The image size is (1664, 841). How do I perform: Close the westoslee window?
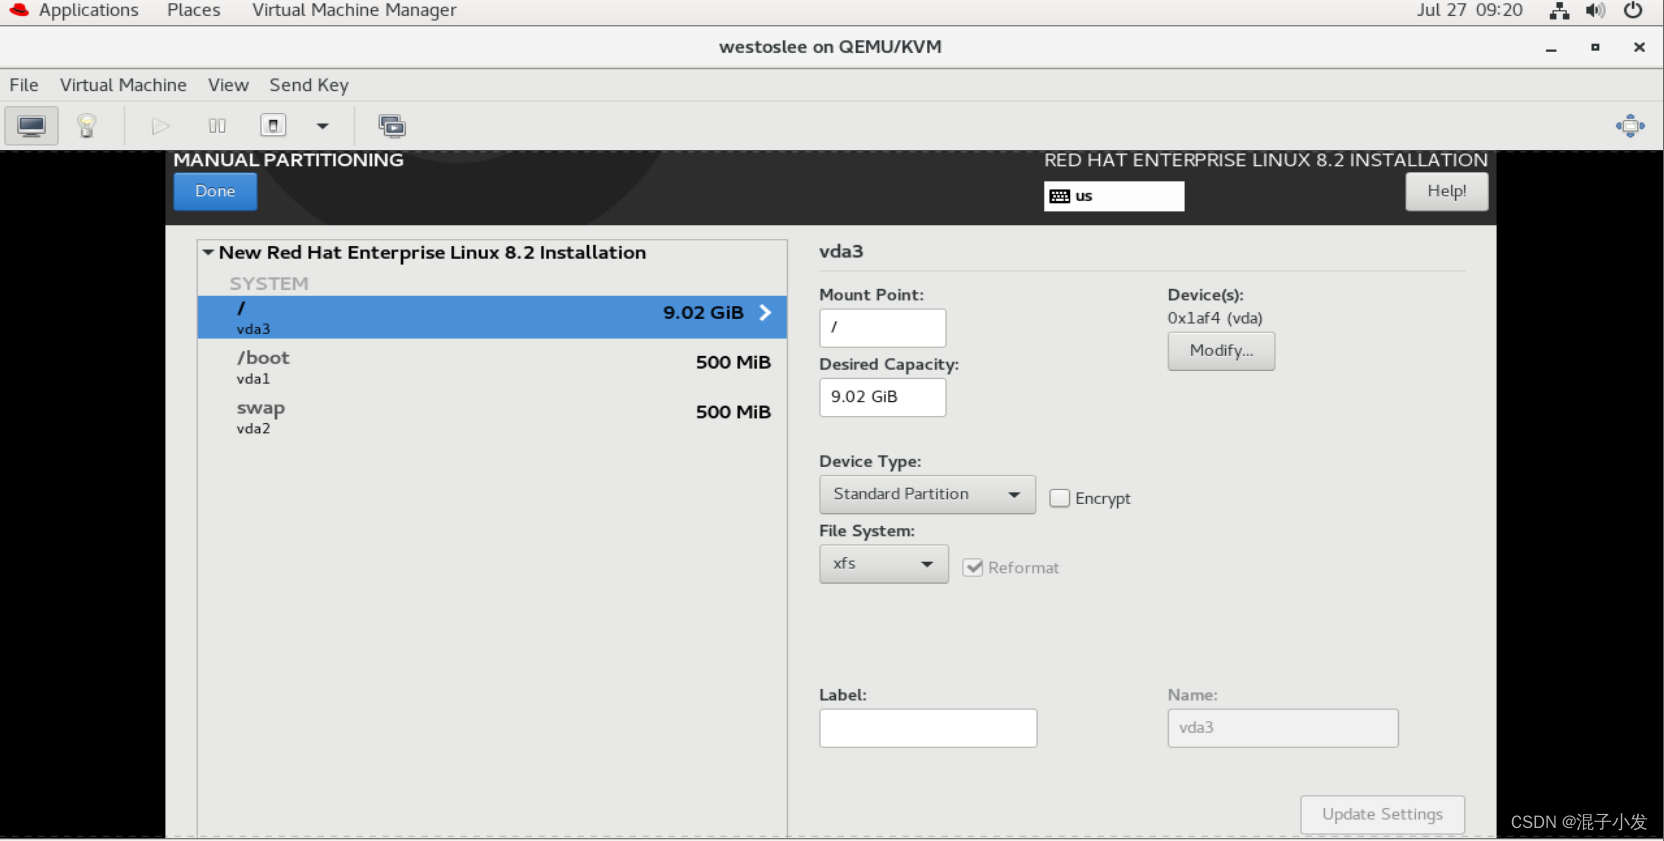(1639, 47)
